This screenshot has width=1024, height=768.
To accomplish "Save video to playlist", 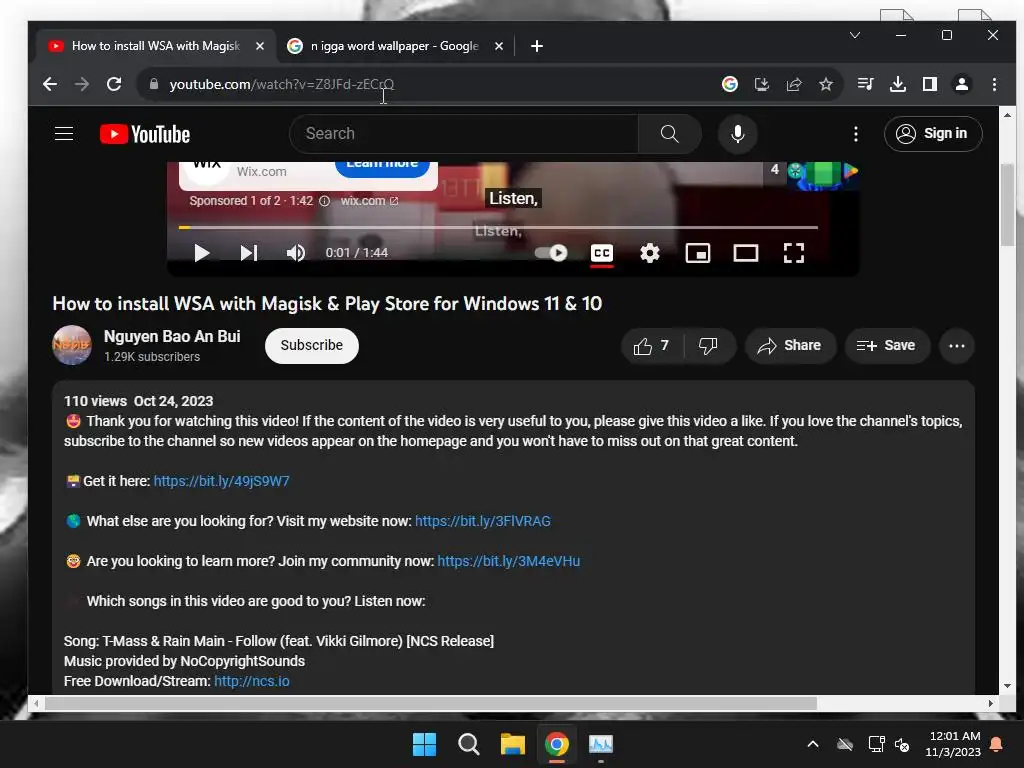I will pyautogui.click(x=886, y=345).
